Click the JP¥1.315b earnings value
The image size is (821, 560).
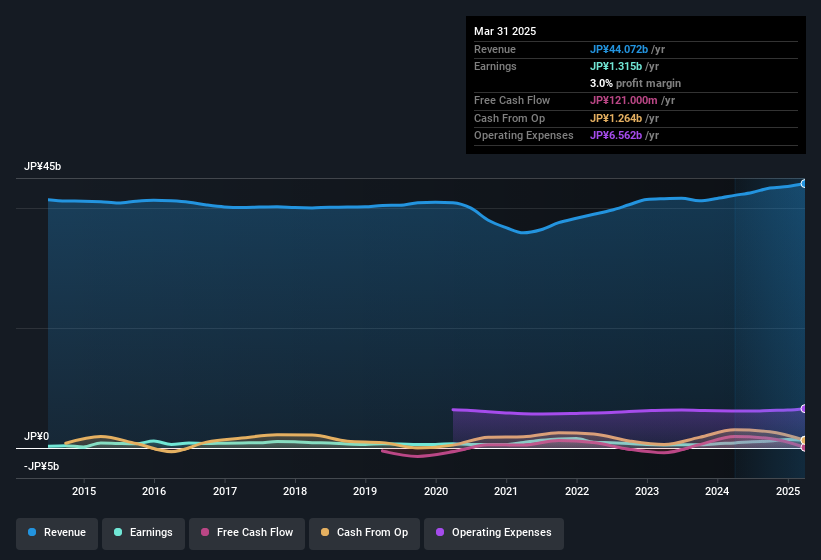click(616, 66)
